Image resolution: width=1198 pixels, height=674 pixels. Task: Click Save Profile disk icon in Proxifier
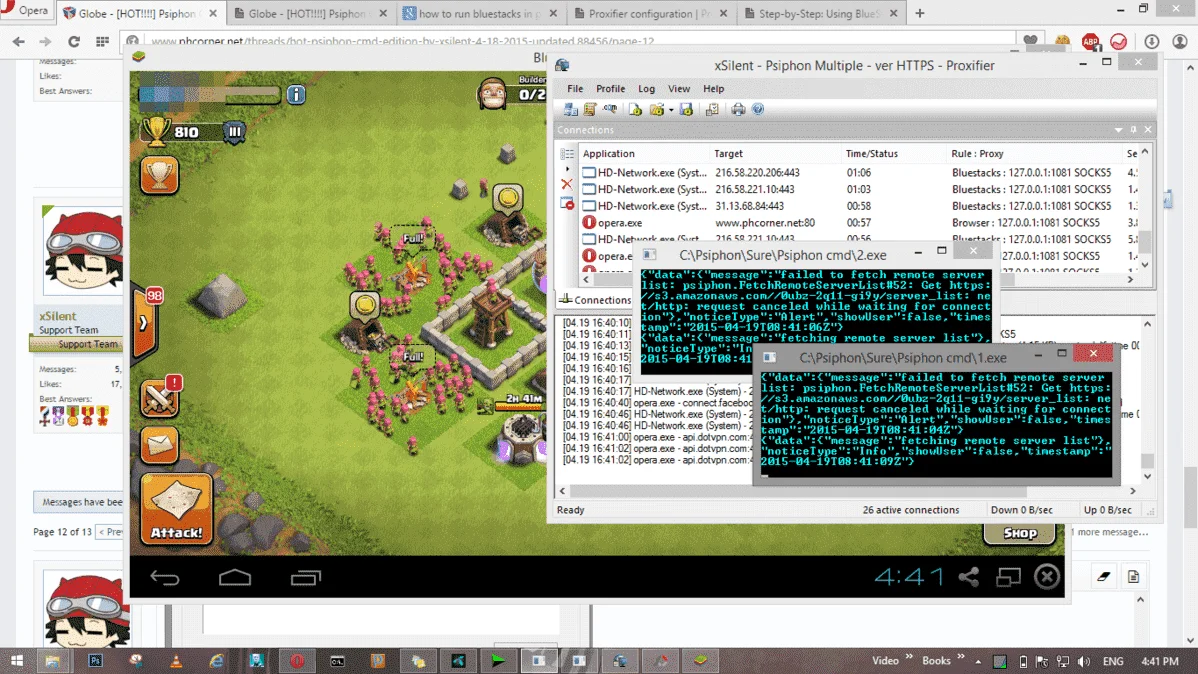[x=686, y=109]
